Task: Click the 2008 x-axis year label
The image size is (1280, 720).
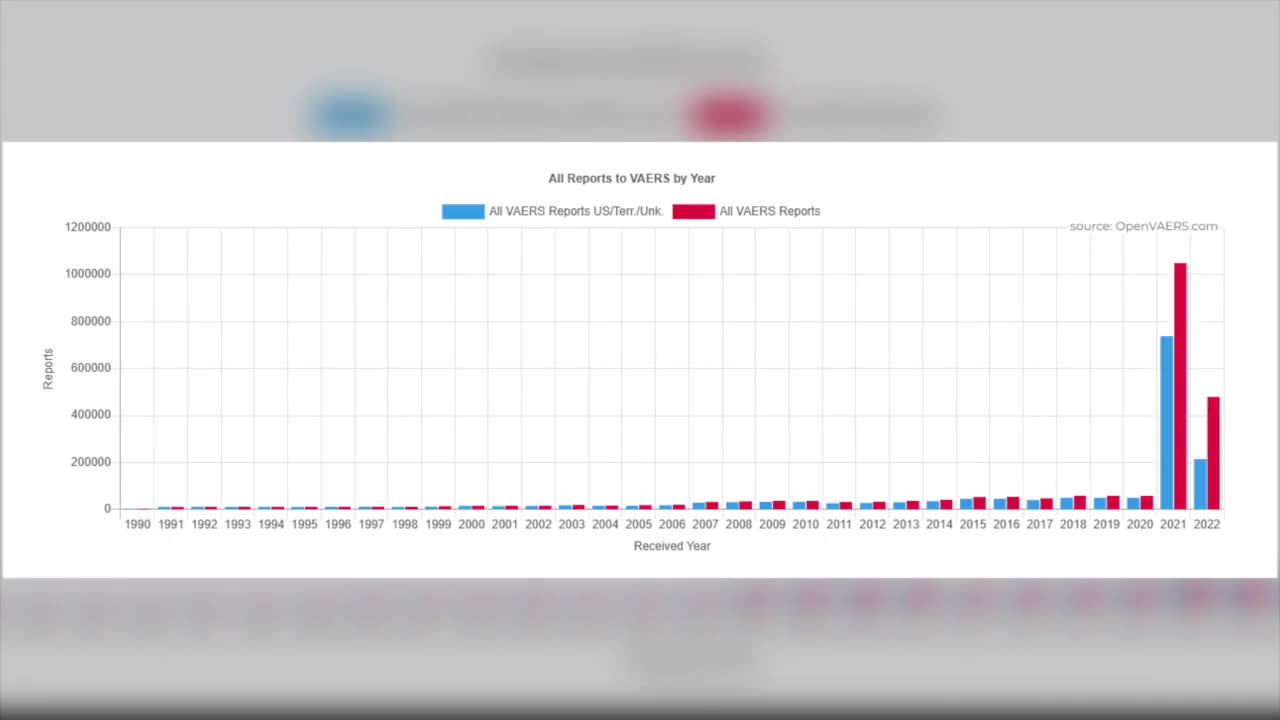Action: coord(739,524)
